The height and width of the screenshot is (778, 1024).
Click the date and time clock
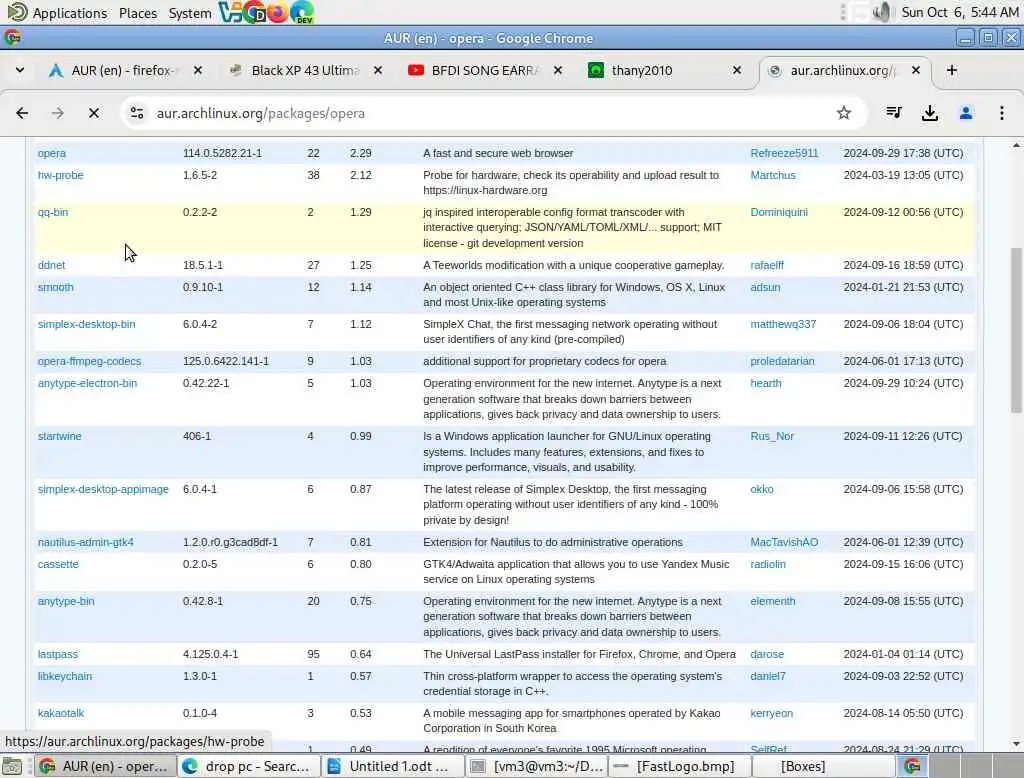959,12
